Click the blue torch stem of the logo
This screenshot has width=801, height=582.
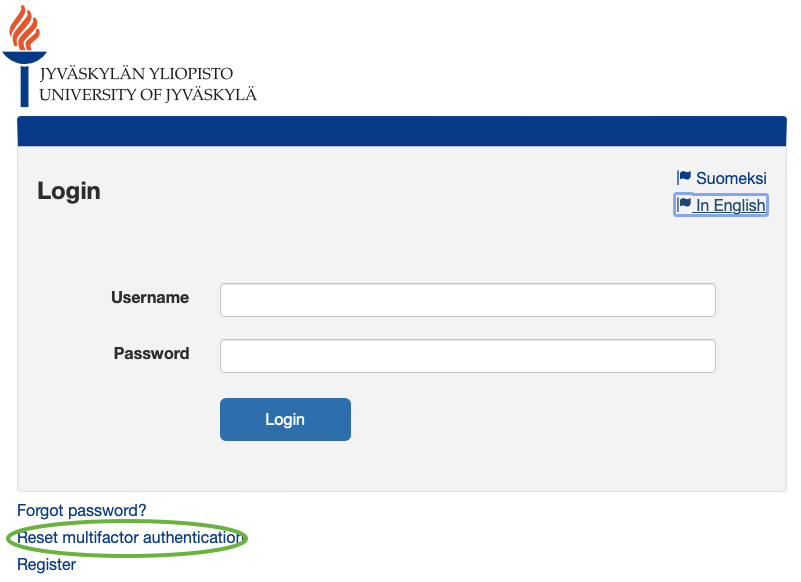click(24, 85)
